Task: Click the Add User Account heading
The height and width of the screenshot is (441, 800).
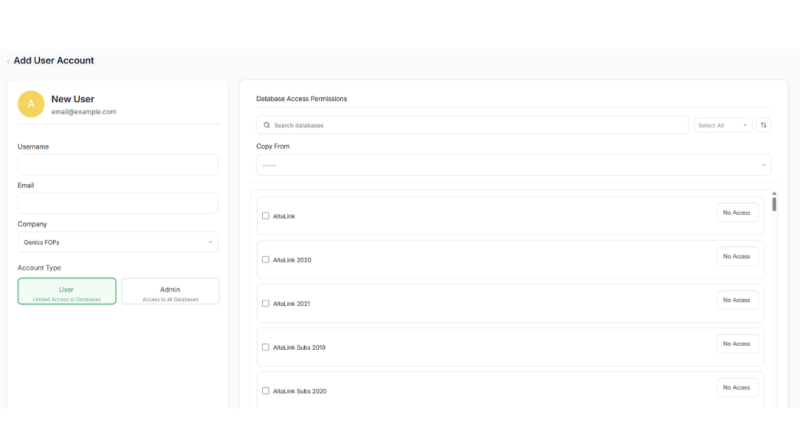Action: 54,61
